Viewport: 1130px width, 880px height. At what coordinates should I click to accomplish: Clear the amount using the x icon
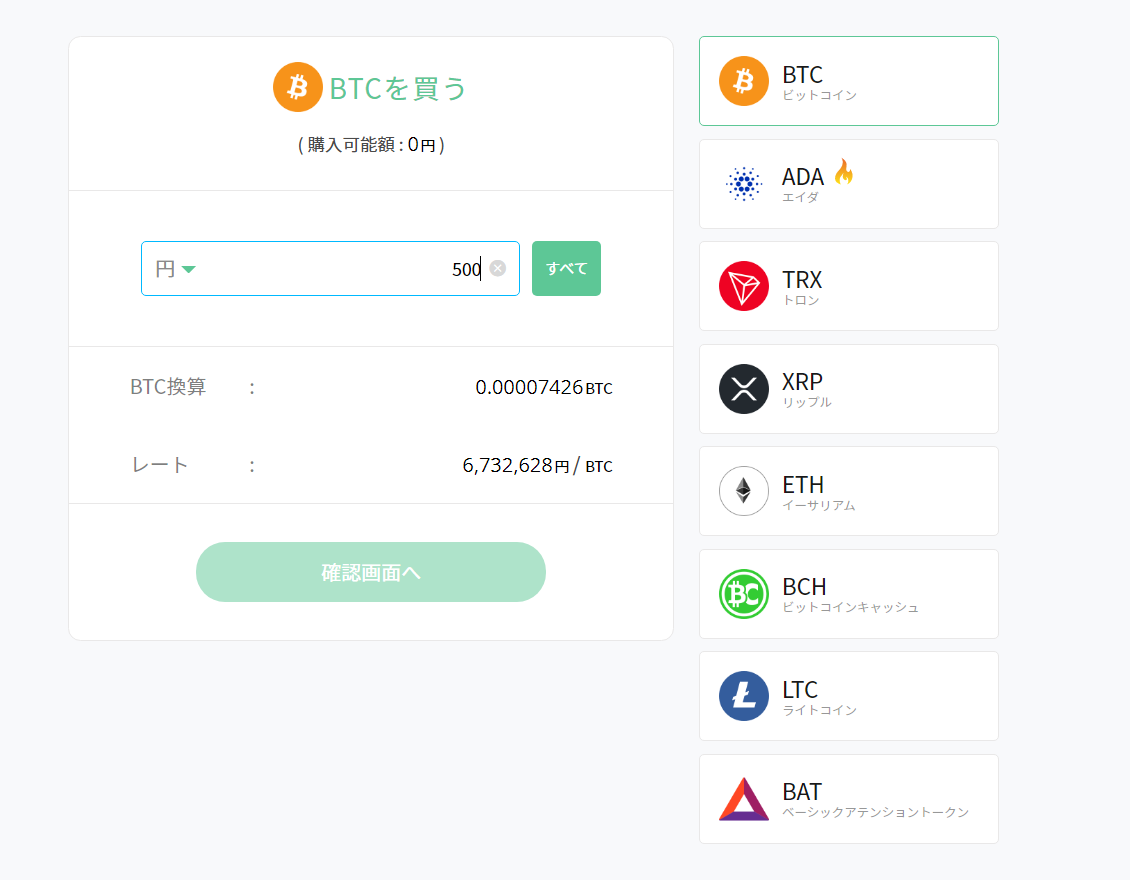click(498, 268)
